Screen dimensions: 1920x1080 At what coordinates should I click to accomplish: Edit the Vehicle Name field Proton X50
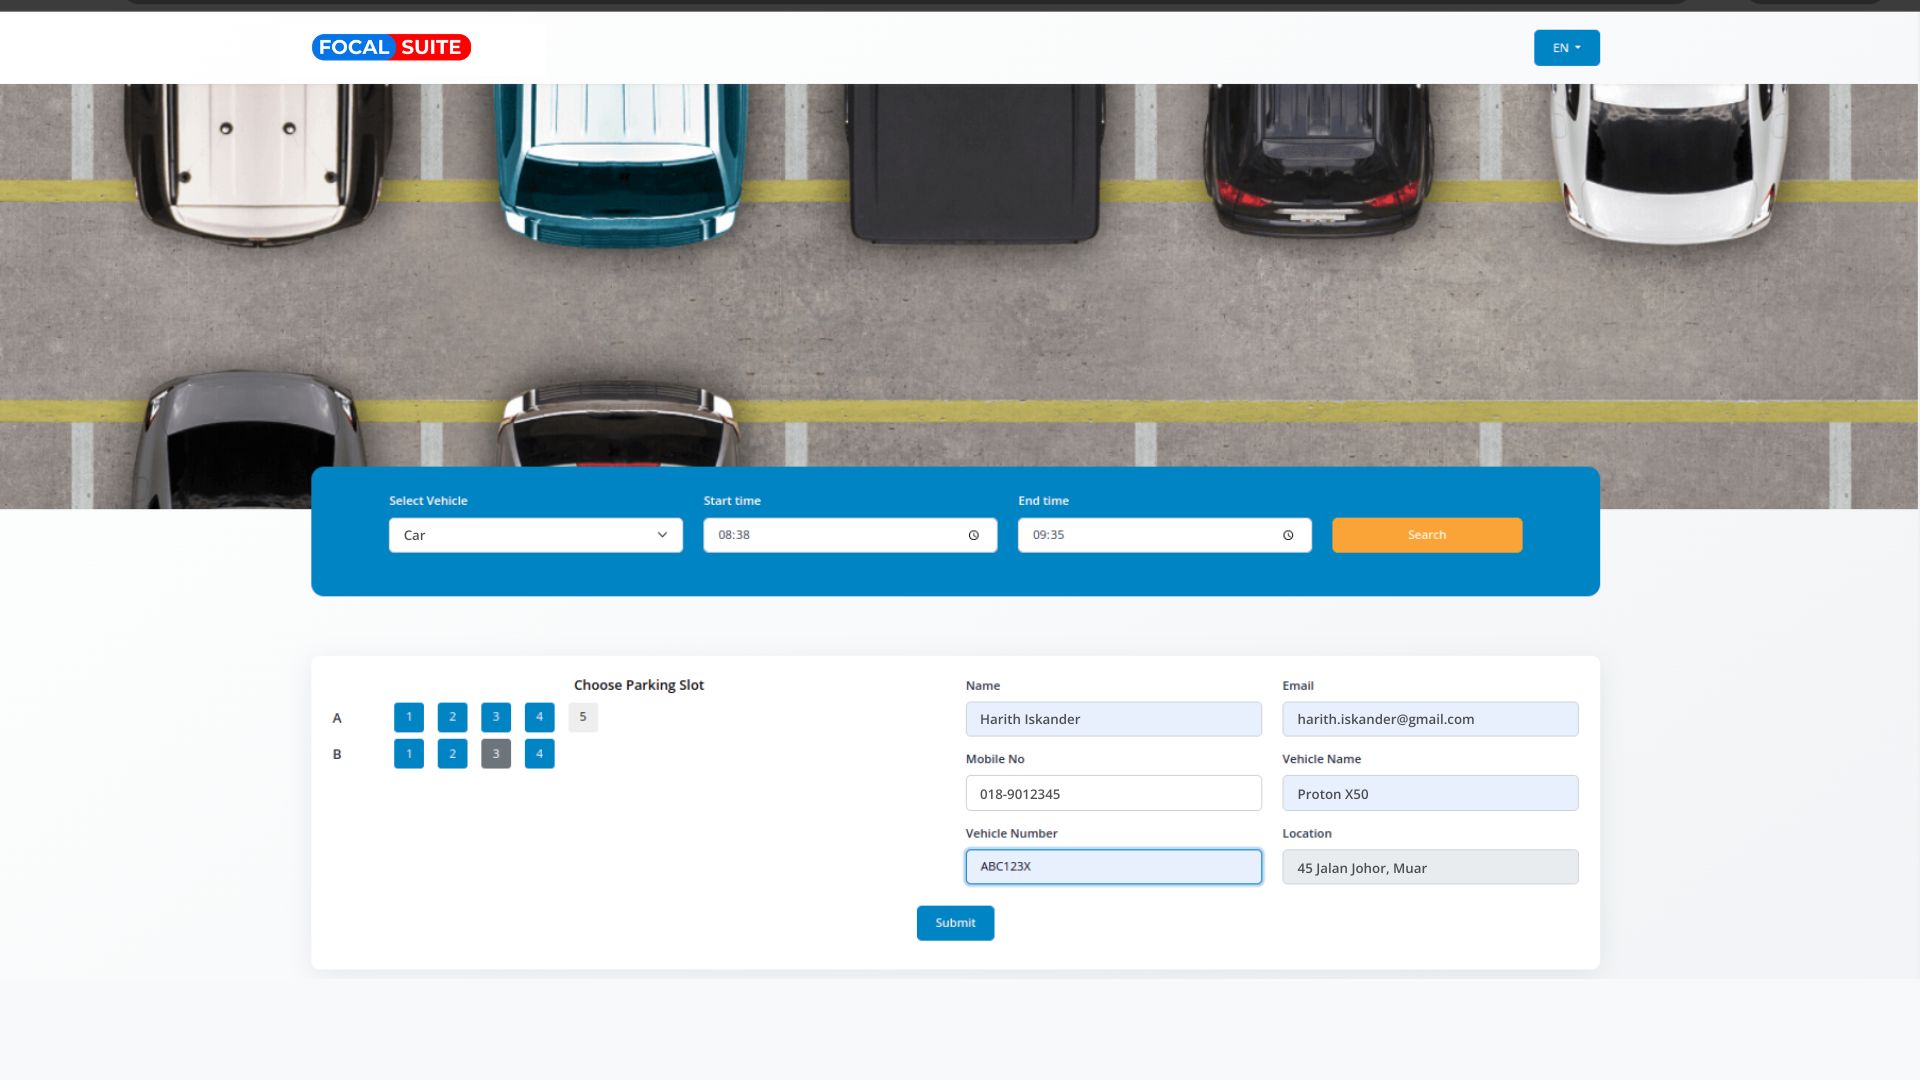coord(1430,793)
